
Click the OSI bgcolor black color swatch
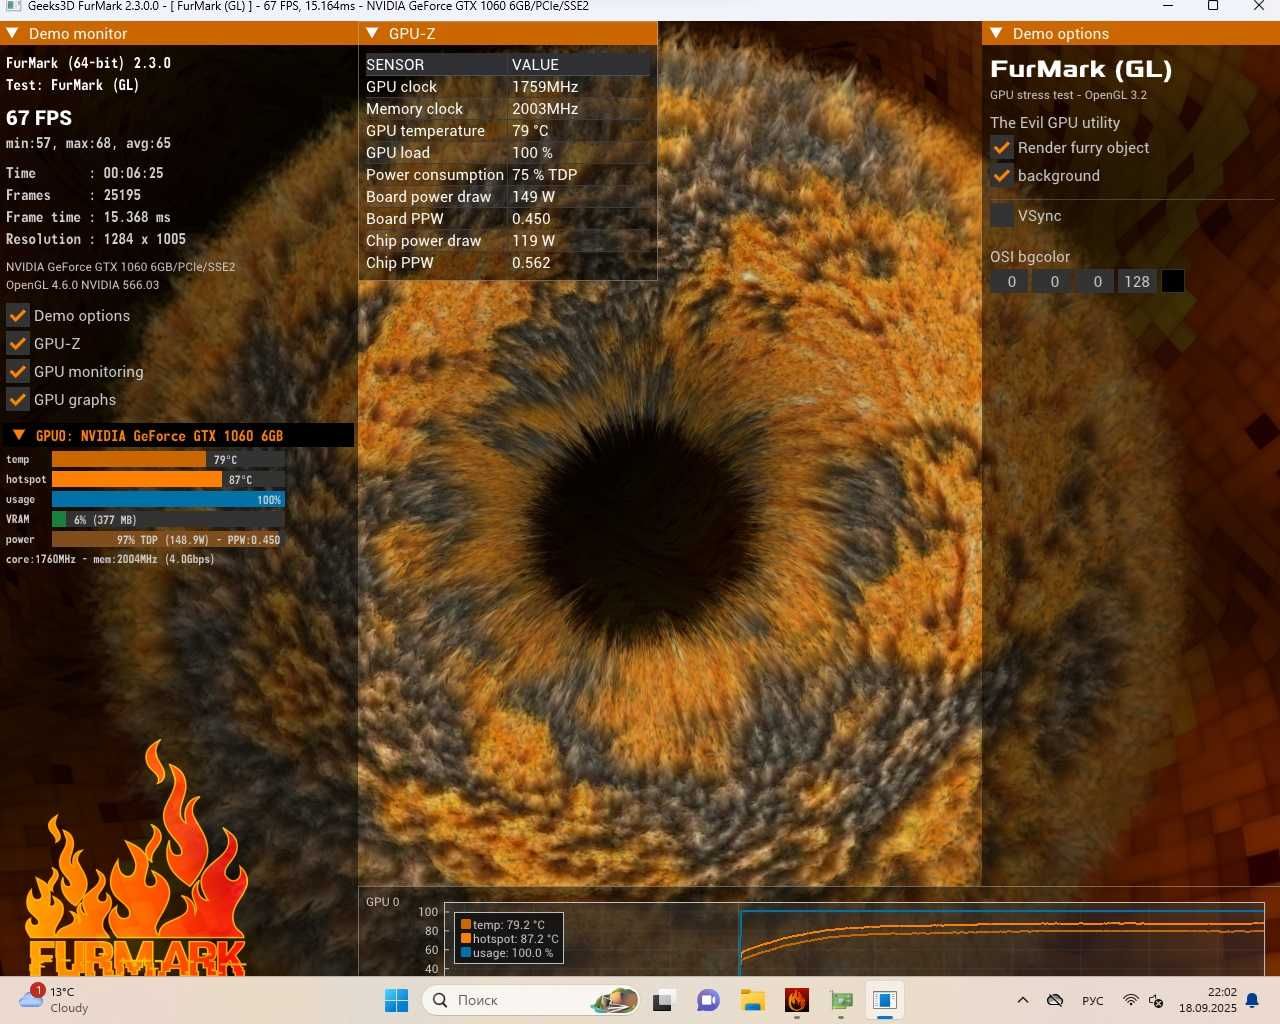tap(1173, 281)
